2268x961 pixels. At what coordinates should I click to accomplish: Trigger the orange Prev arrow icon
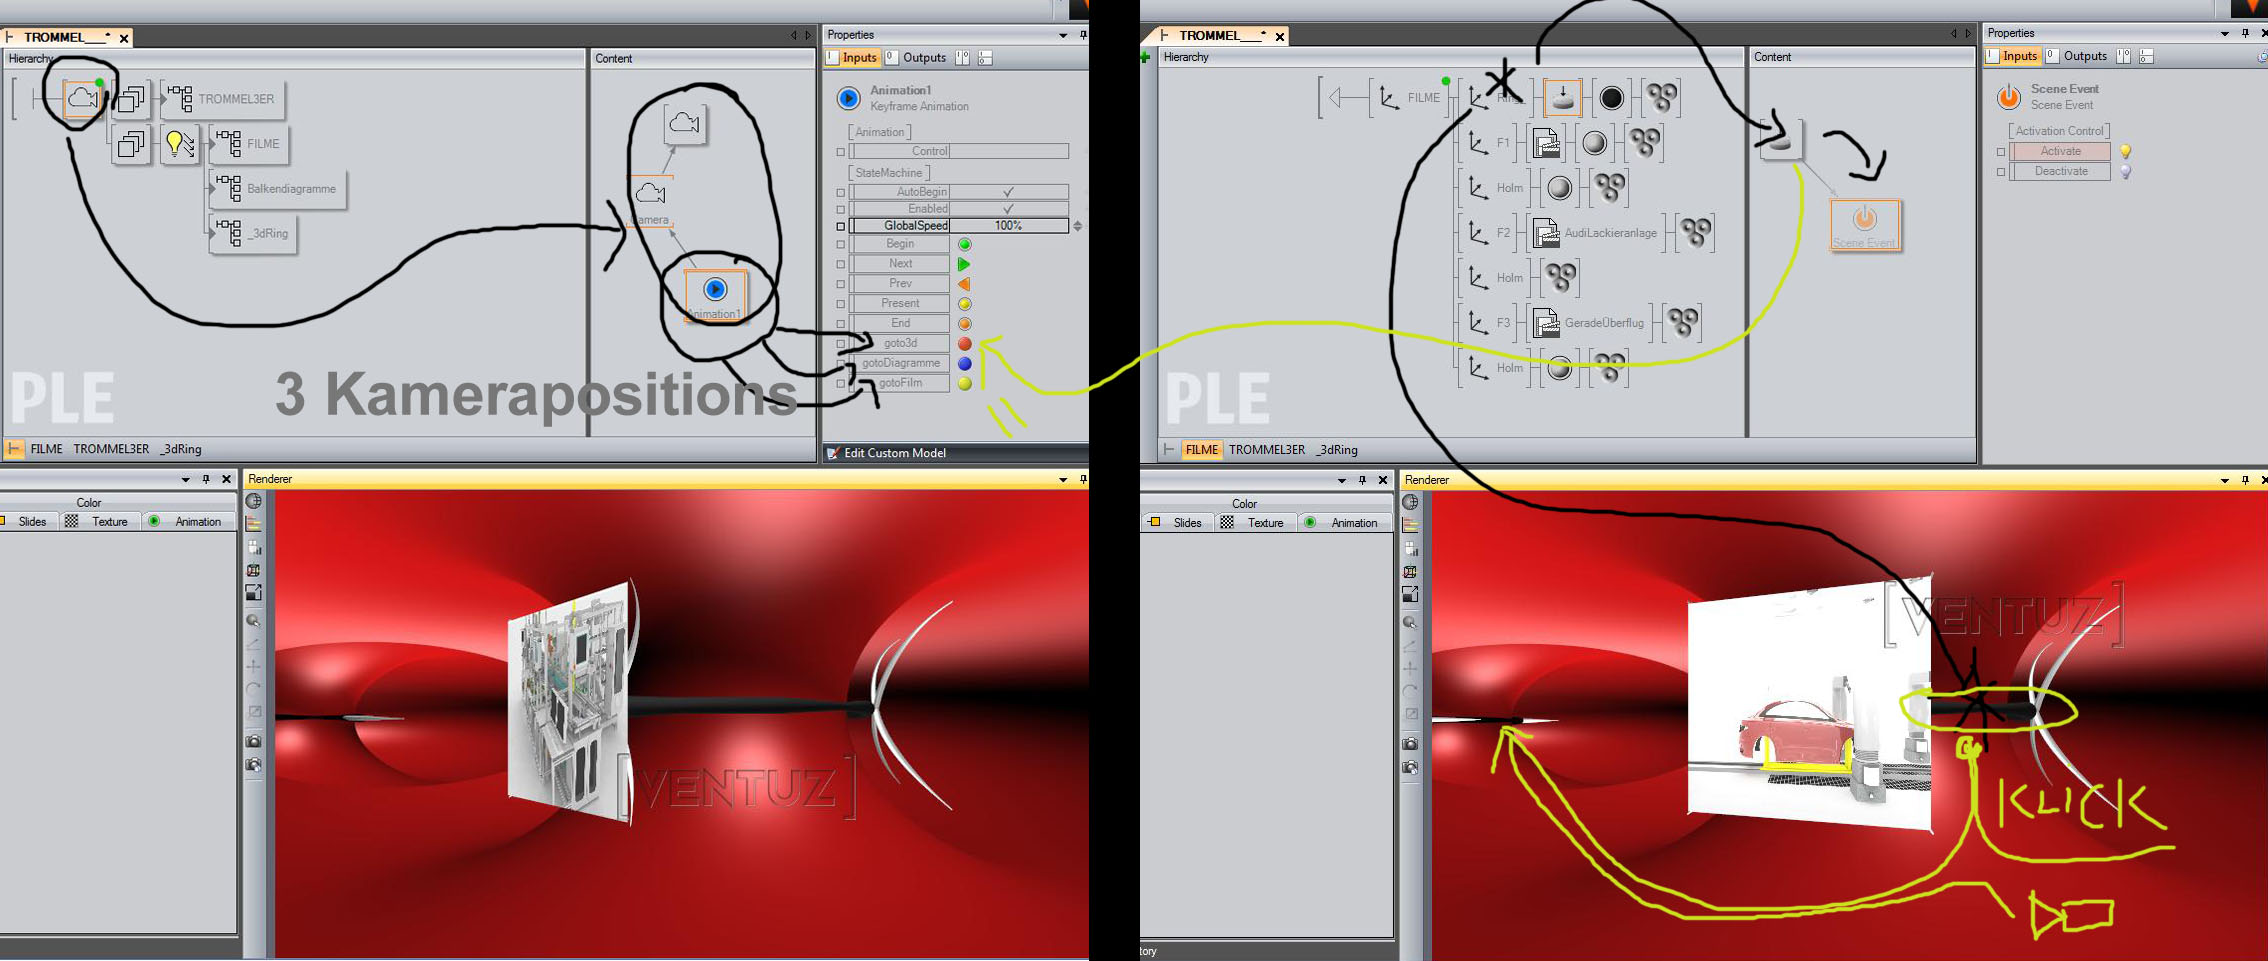point(964,284)
